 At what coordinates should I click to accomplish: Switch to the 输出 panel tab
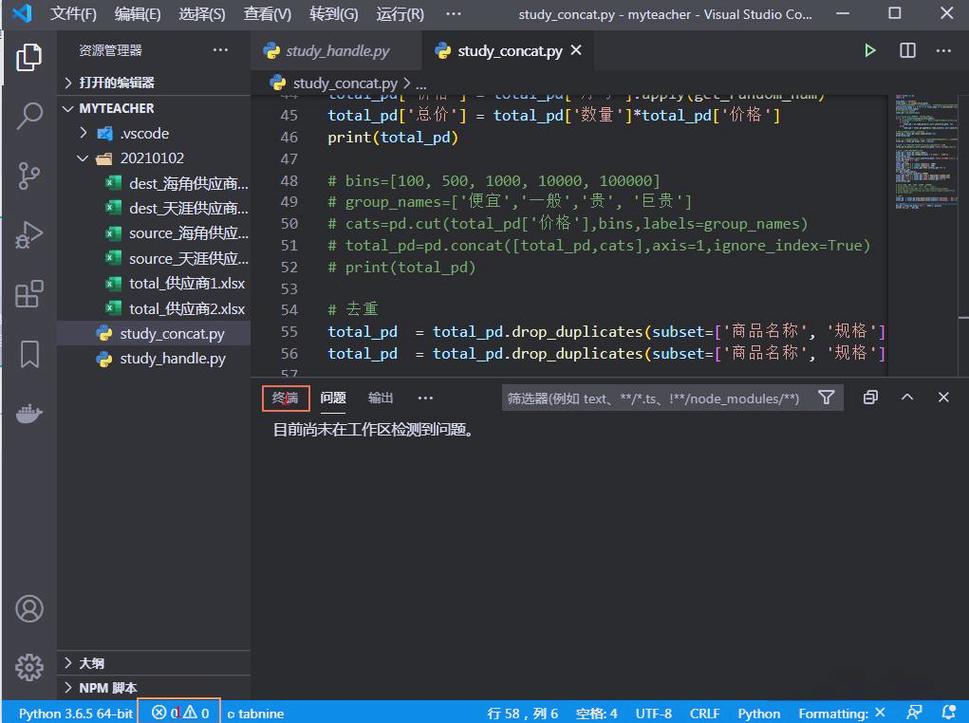[380, 397]
